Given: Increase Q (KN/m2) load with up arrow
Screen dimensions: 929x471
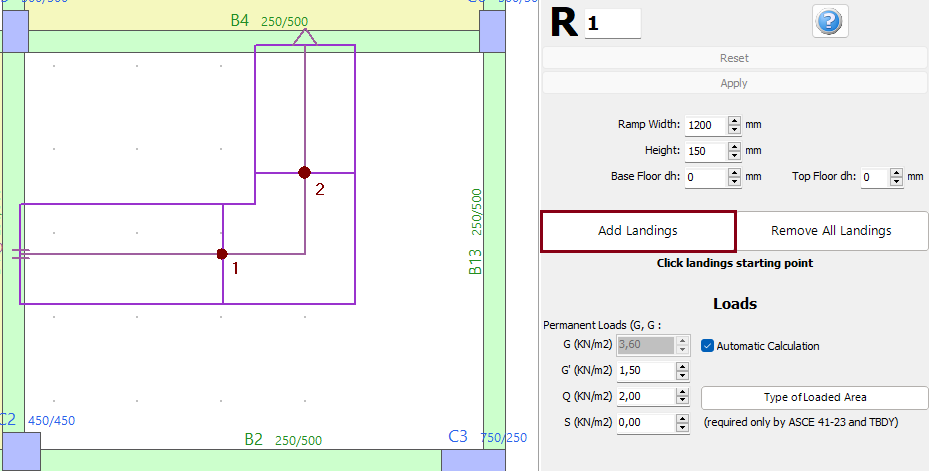Looking at the screenshot, I should tap(683, 391).
